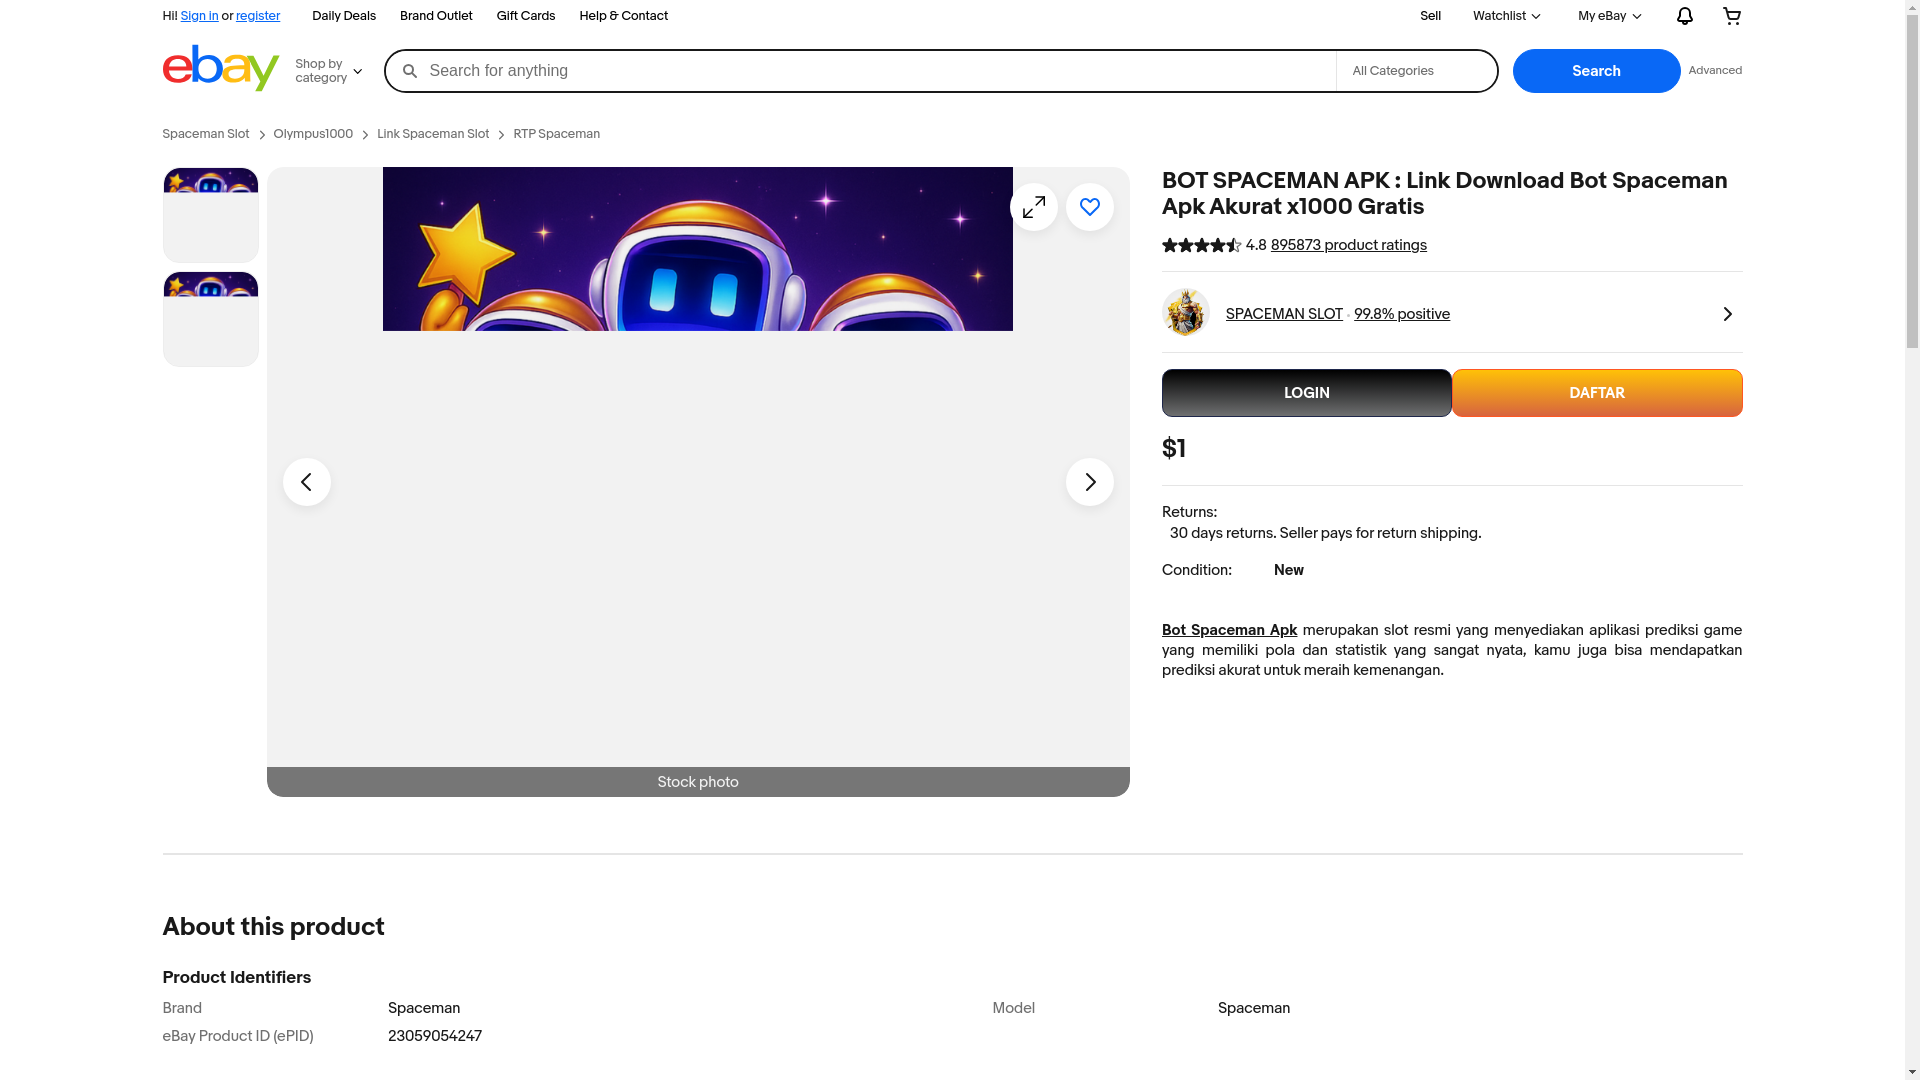The image size is (1920, 1080).
Task: Click the orange DAFTAR button
Action: click(x=1596, y=393)
